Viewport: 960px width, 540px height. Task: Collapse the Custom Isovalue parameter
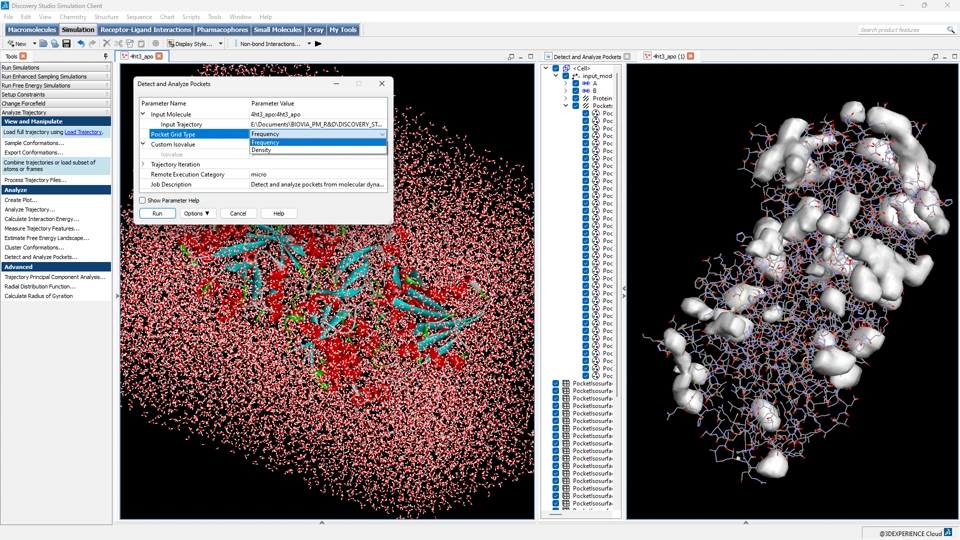pyautogui.click(x=143, y=144)
